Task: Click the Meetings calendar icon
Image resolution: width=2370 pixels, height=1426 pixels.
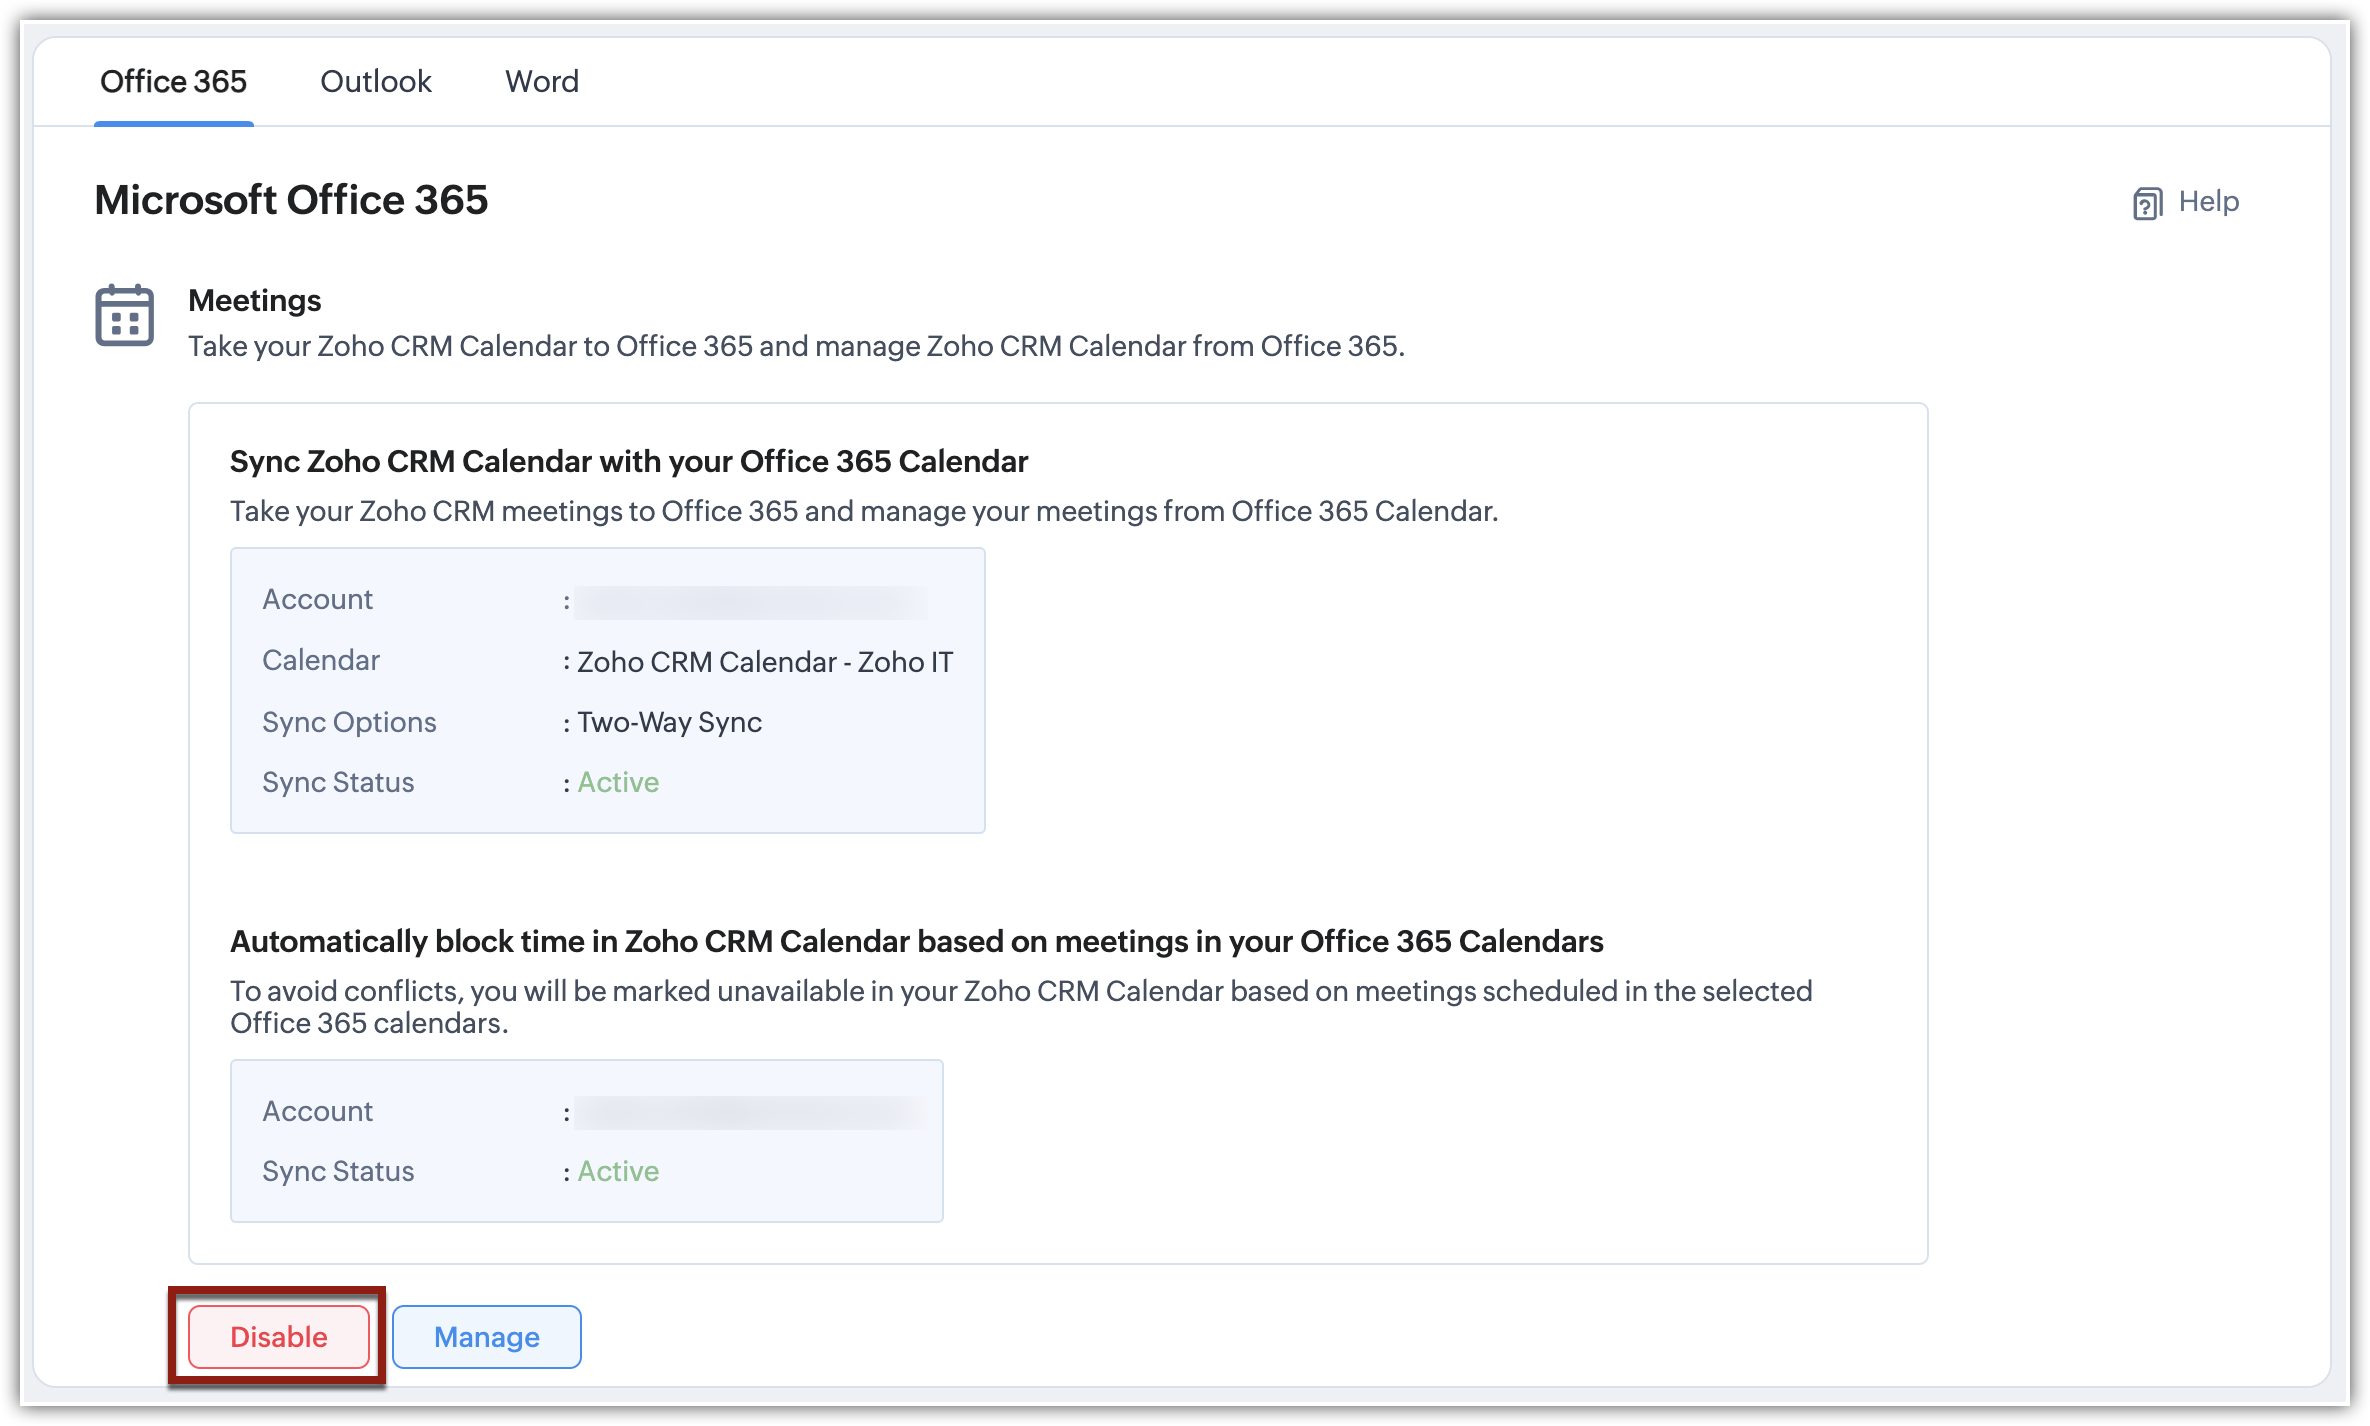Action: click(124, 315)
